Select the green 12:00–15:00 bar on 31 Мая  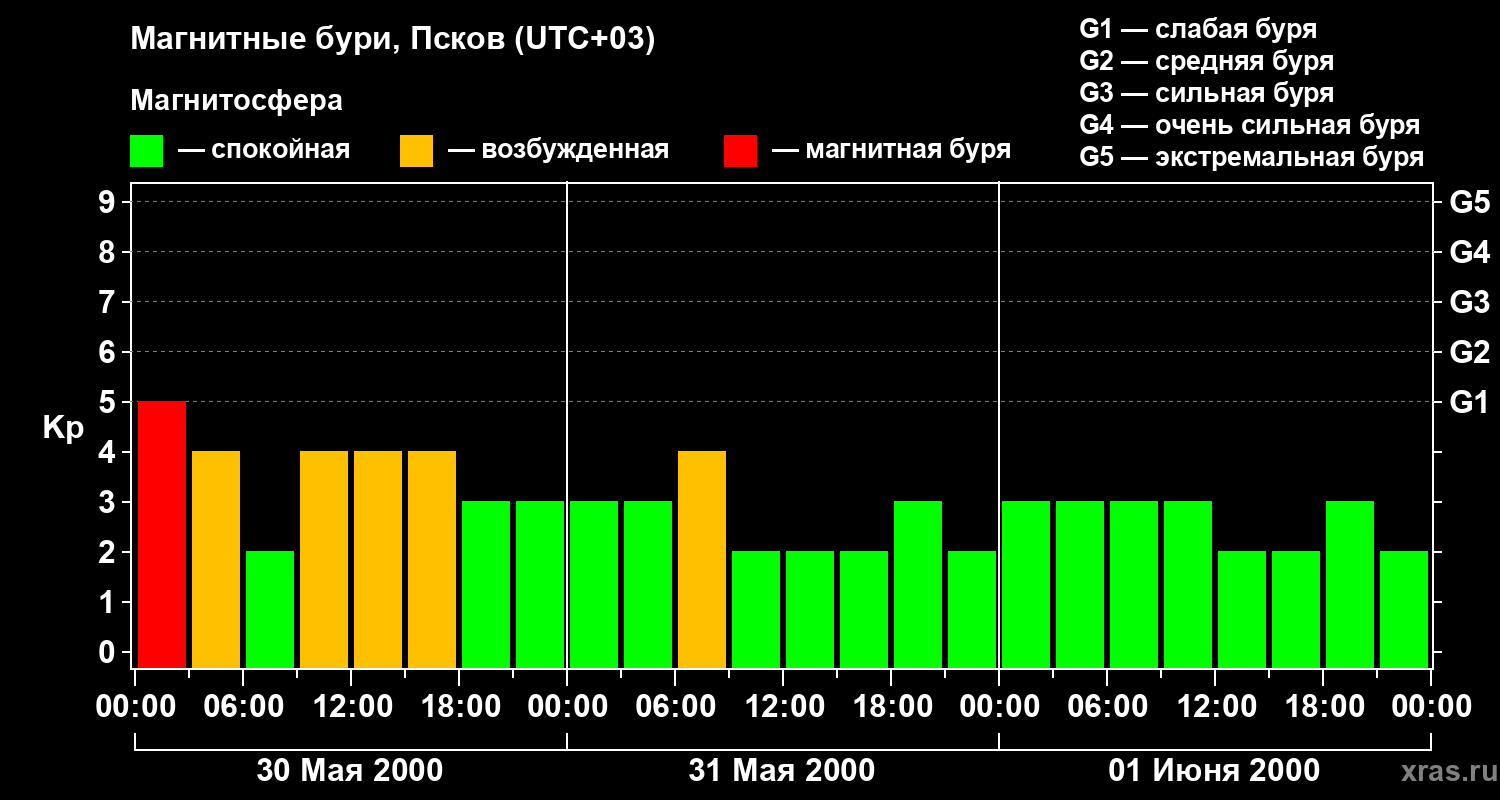click(810, 609)
